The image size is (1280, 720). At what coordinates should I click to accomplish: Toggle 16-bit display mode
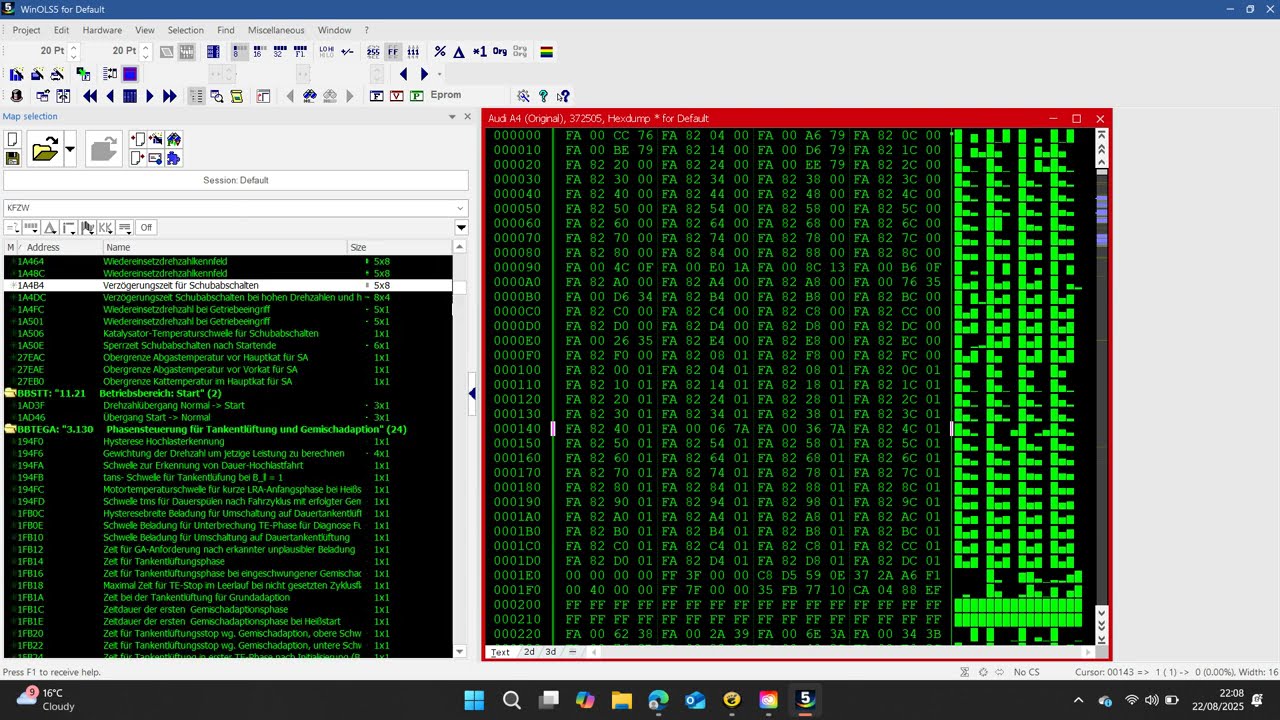coord(258,51)
